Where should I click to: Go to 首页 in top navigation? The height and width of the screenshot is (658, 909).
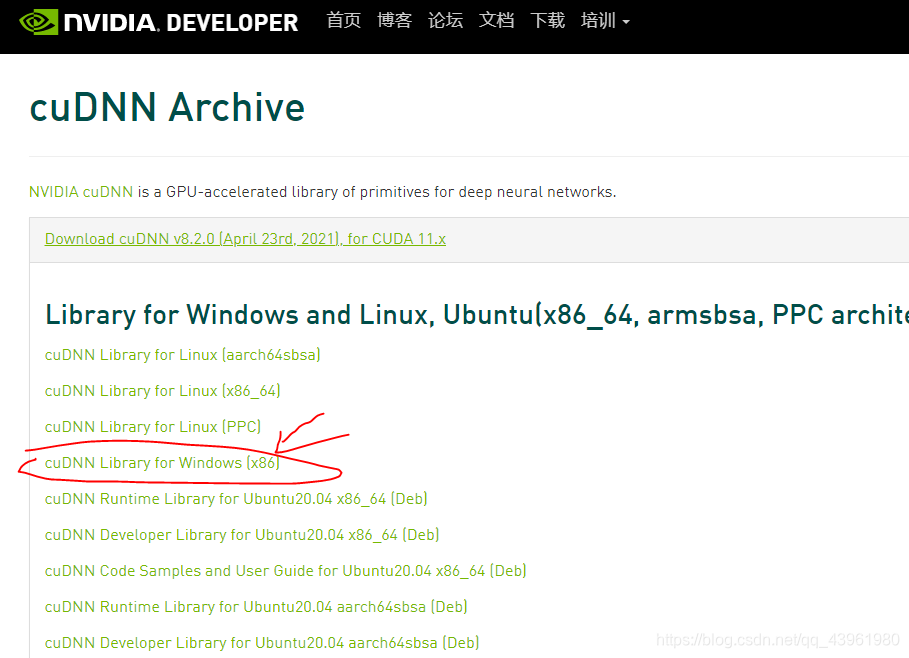(x=343, y=20)
